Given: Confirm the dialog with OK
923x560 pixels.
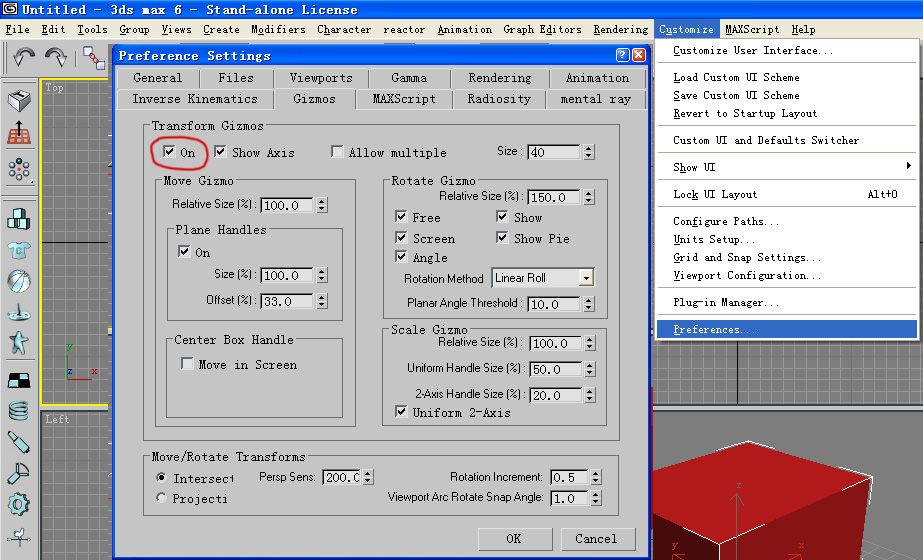Looking at the screenshot, I should coord(514,539).
